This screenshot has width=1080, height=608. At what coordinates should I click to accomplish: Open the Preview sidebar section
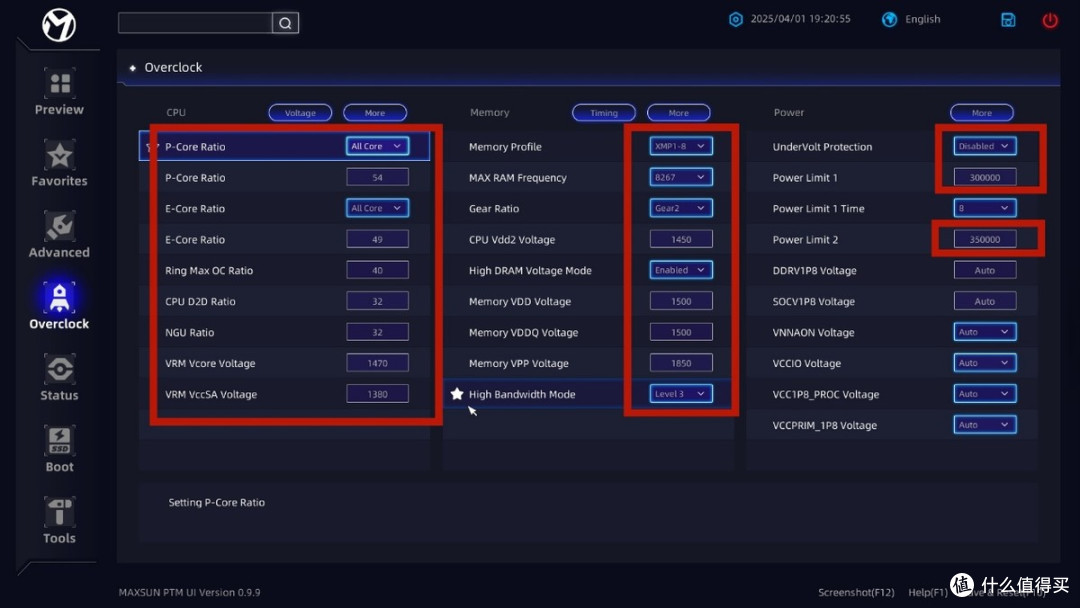pyautogui.click(x=59, y=92)
